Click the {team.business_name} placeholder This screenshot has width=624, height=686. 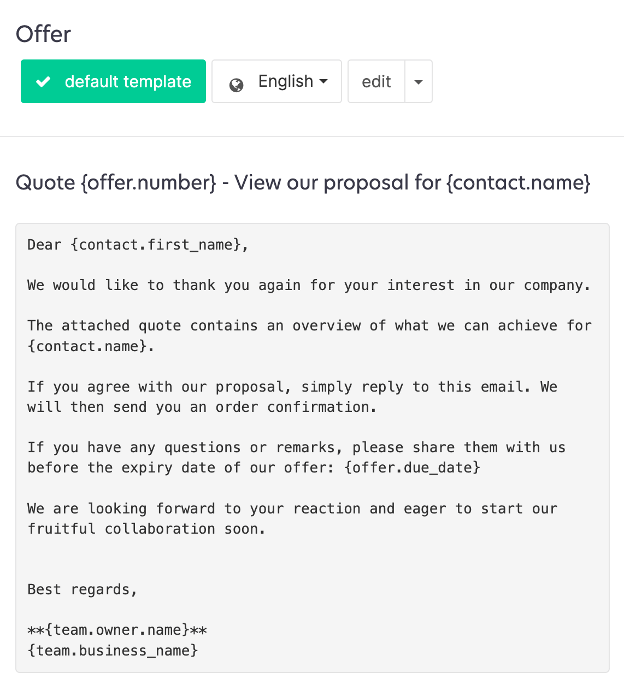[112, 651]
